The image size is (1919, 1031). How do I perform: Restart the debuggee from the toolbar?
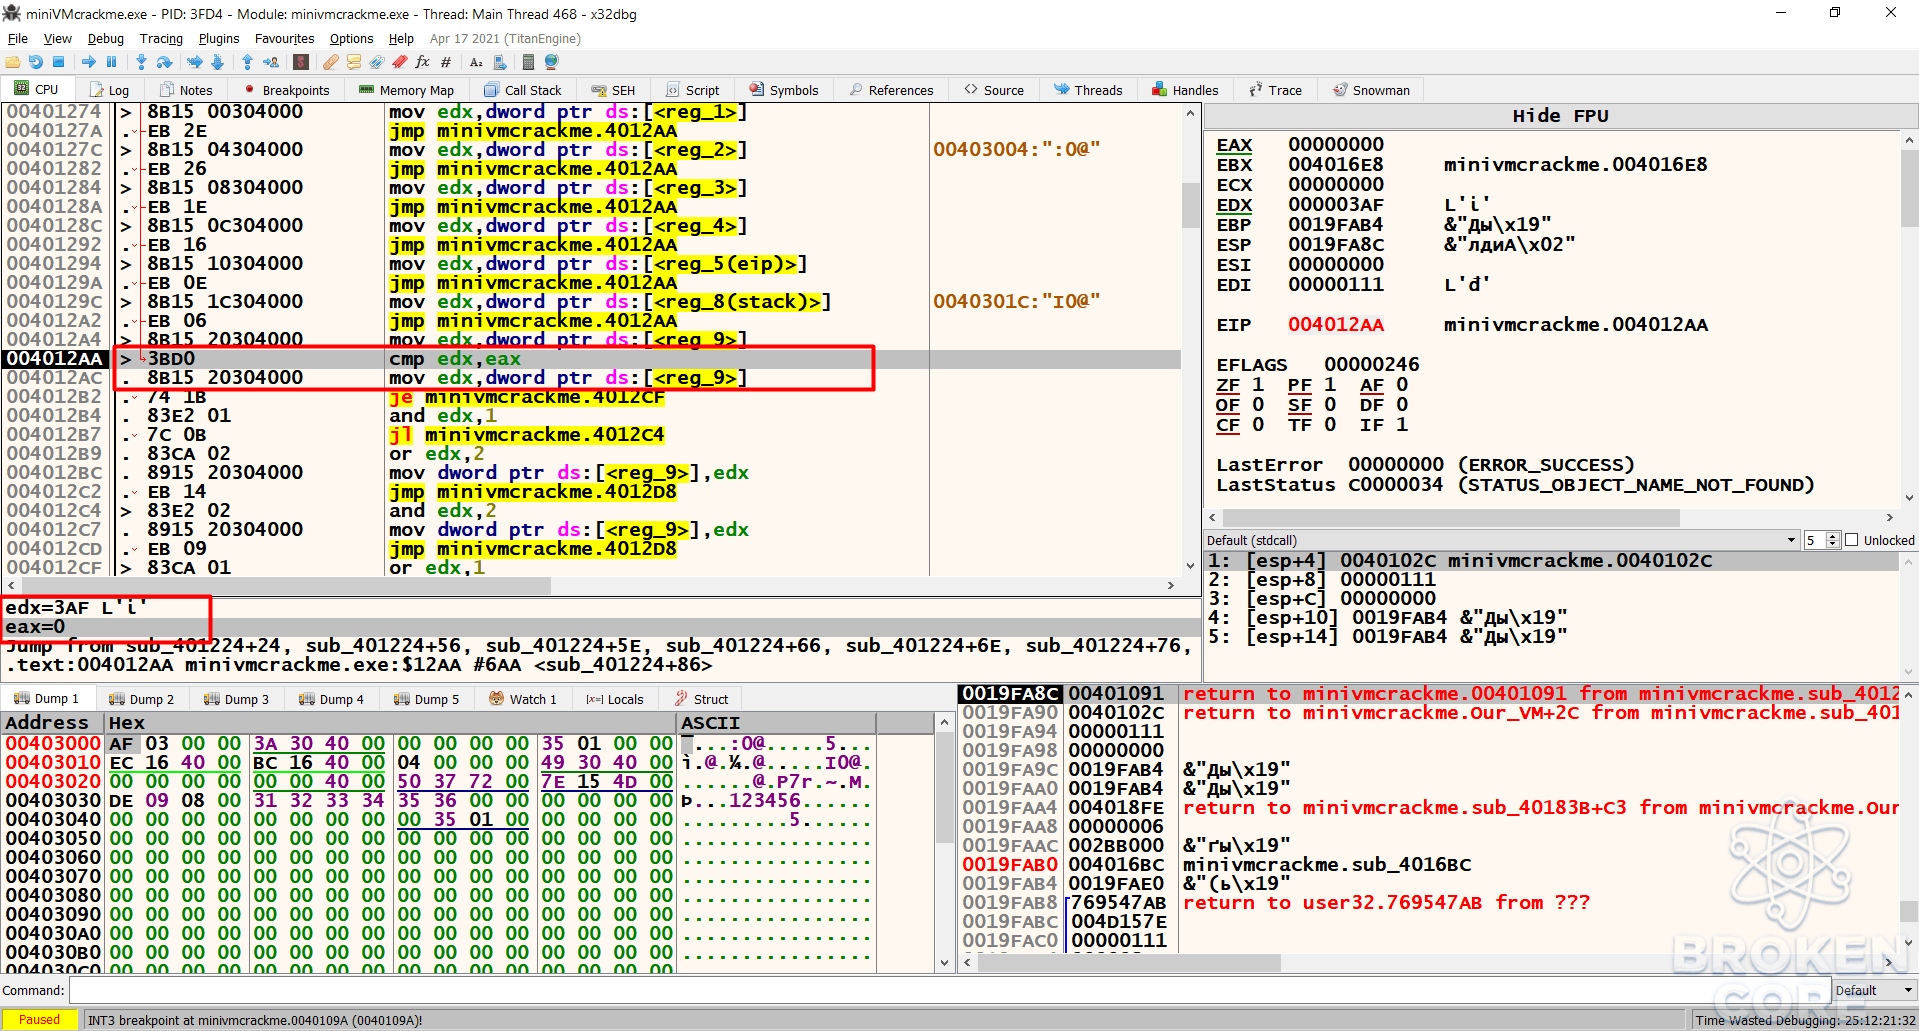coord(36,62)
